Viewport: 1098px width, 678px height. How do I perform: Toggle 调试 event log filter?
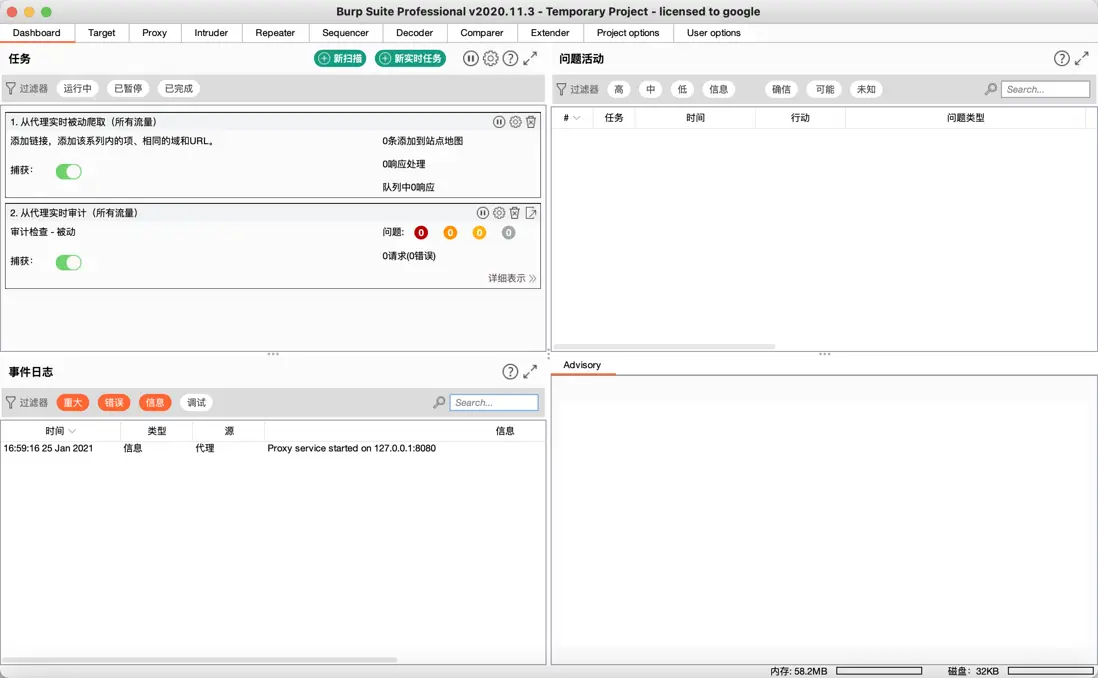tap(196, 402)
